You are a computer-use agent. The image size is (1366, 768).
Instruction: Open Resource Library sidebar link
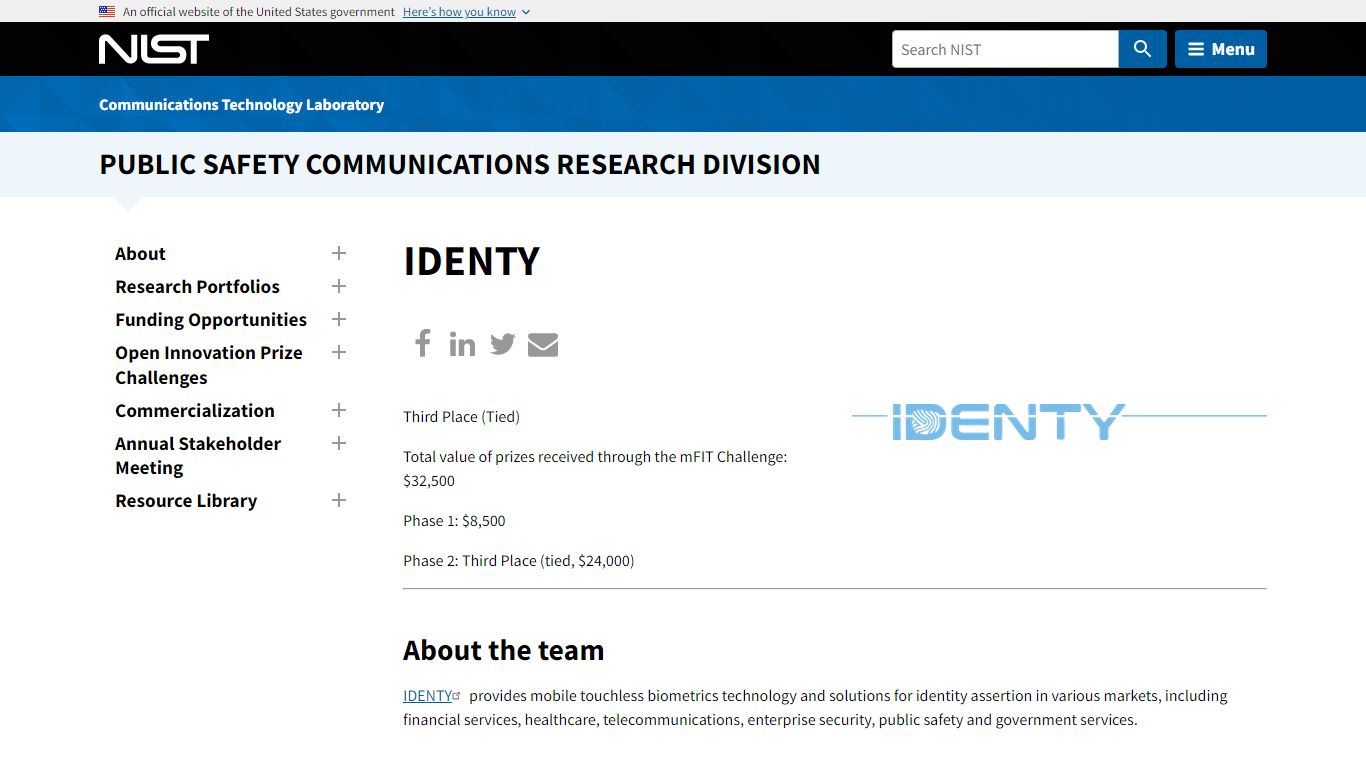point(186,501)
